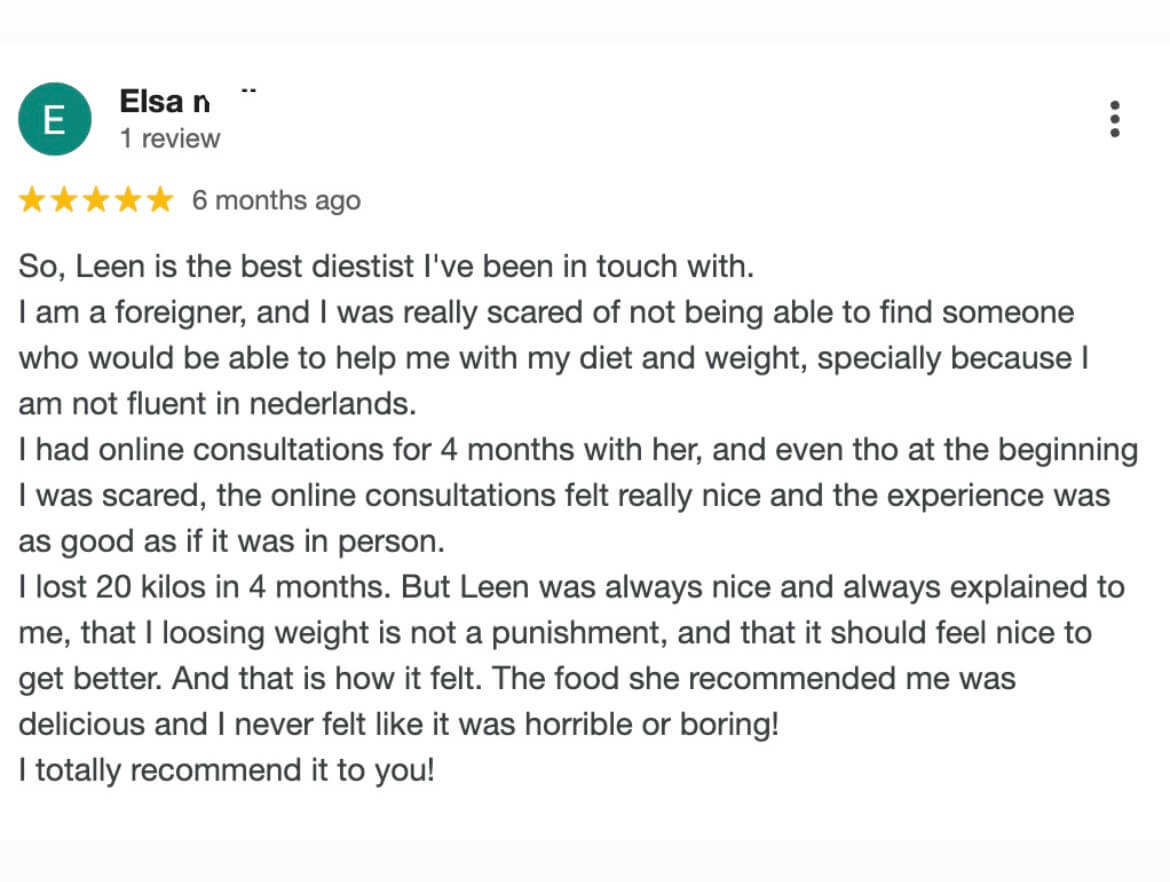This screenshot has width=1170, height=882.
Task: Click the green 'E' profile avatar
Action: click(54, 119)
